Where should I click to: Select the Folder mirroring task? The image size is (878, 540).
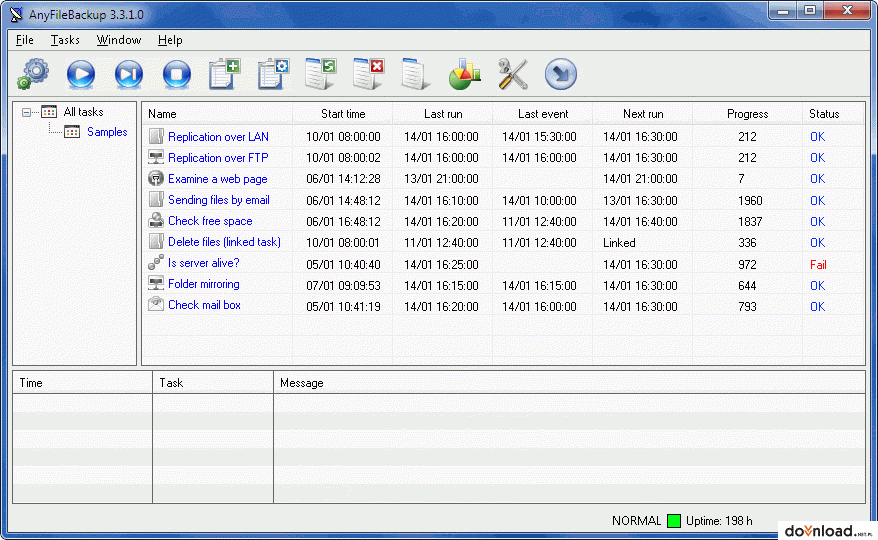(203, 285)
